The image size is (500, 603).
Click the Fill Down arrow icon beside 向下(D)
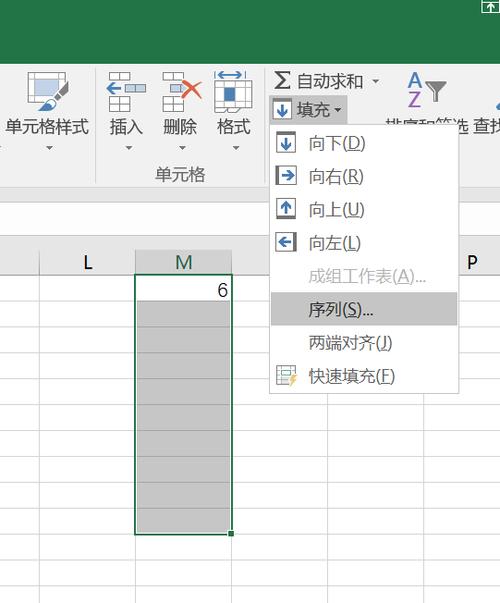[x=286, y=143]
